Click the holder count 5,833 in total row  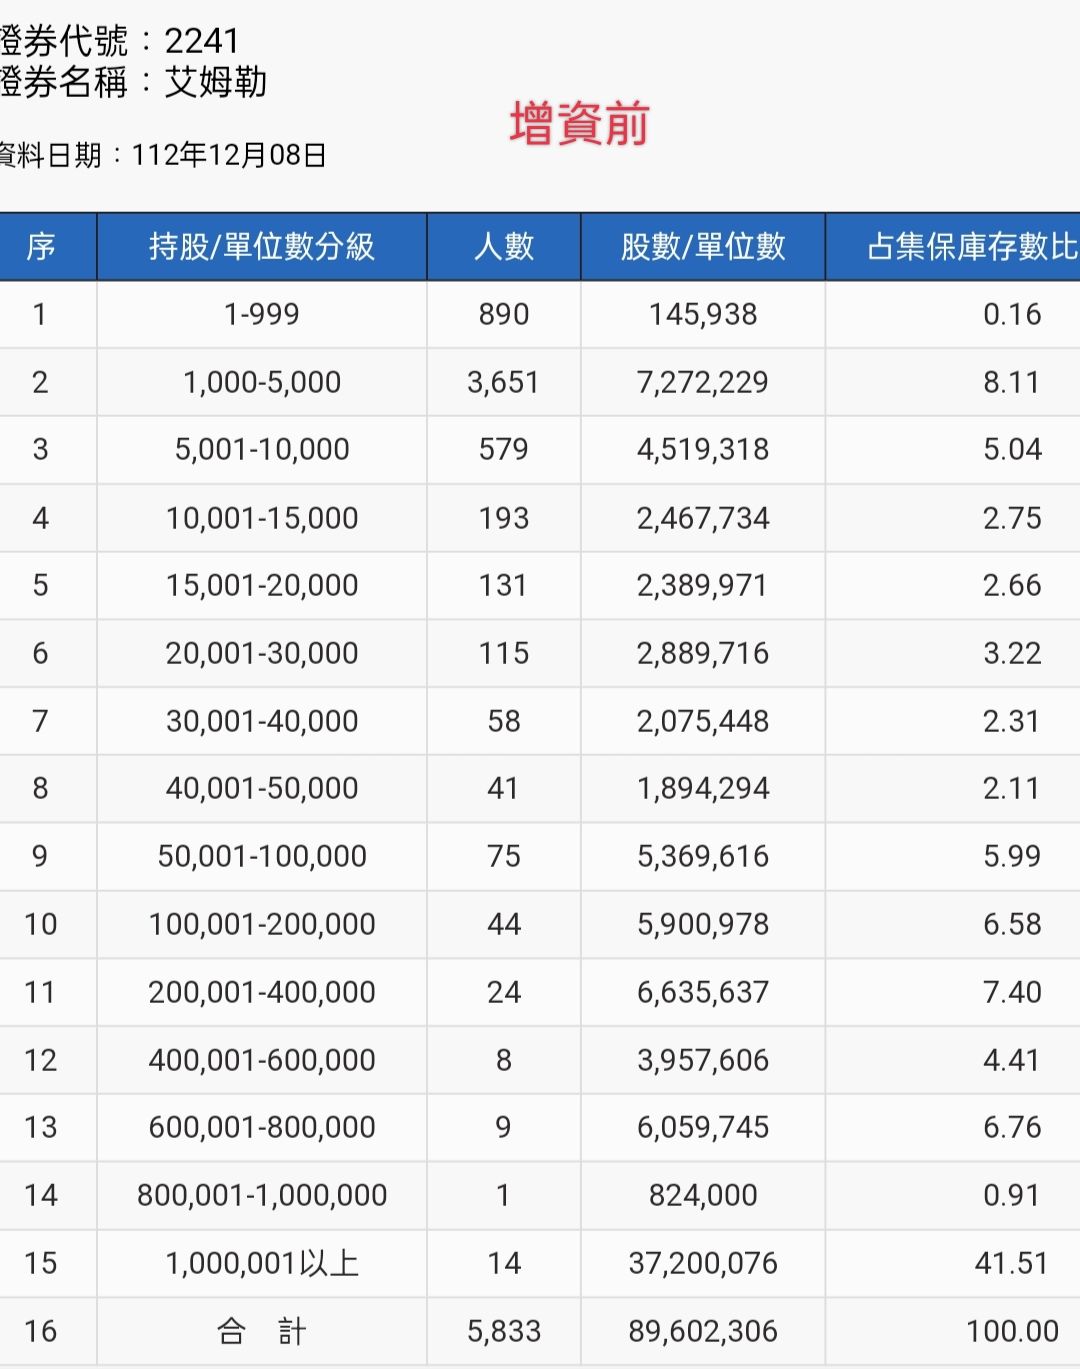[x=503, y=1331]
